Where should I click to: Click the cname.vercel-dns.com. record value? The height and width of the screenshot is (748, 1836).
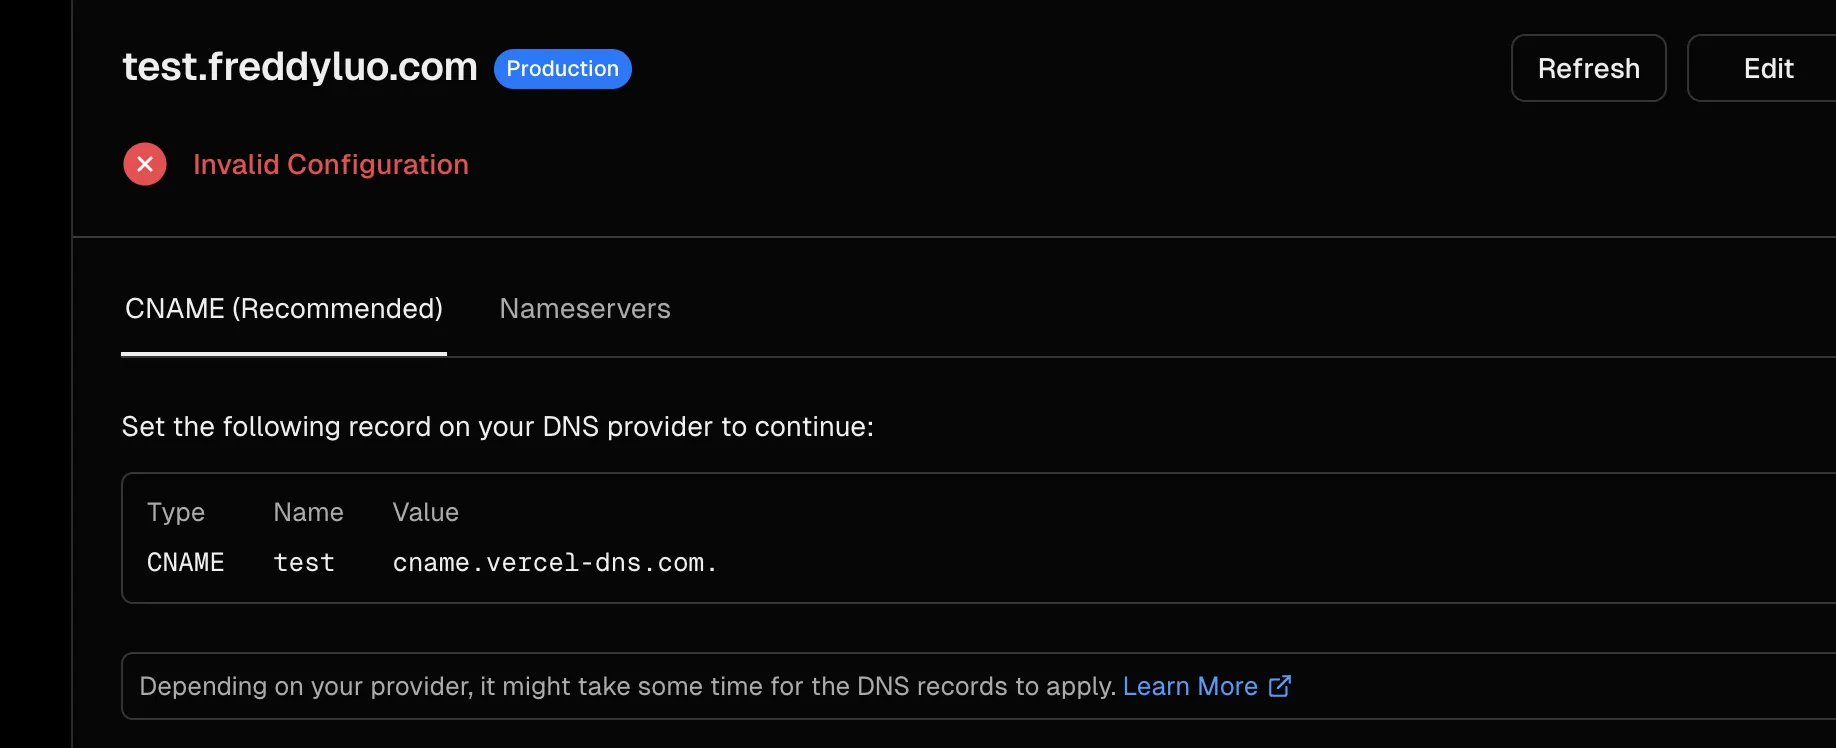click(x=555, y=563)
